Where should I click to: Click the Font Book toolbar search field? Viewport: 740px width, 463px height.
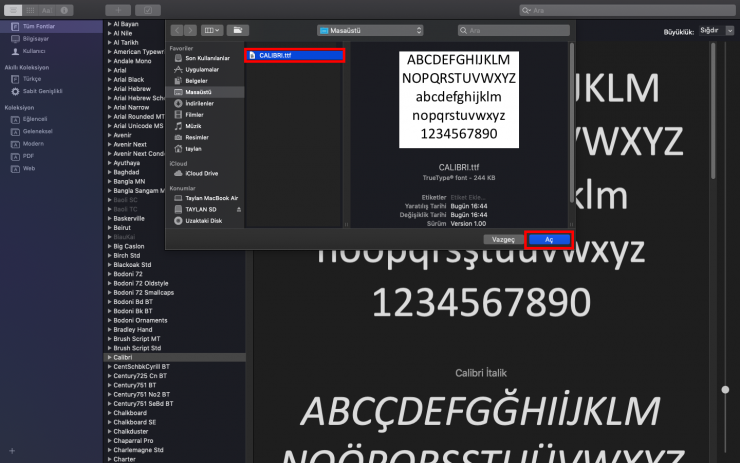point(627,10)
